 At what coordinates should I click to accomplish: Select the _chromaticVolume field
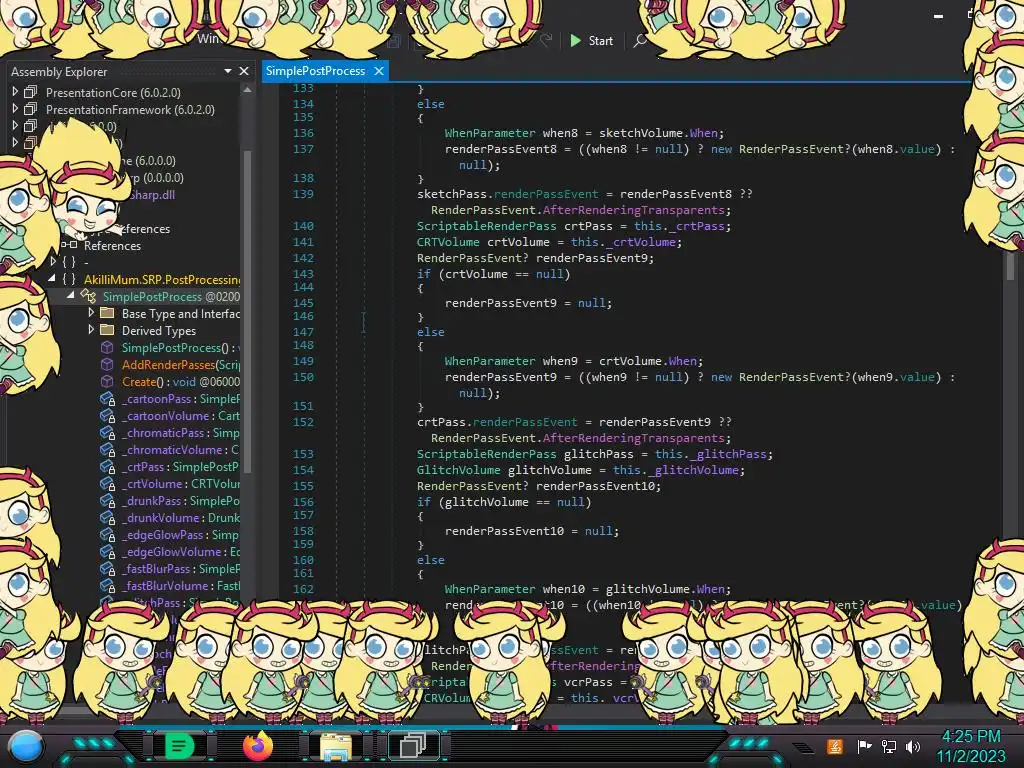click(x=180, y=449)
